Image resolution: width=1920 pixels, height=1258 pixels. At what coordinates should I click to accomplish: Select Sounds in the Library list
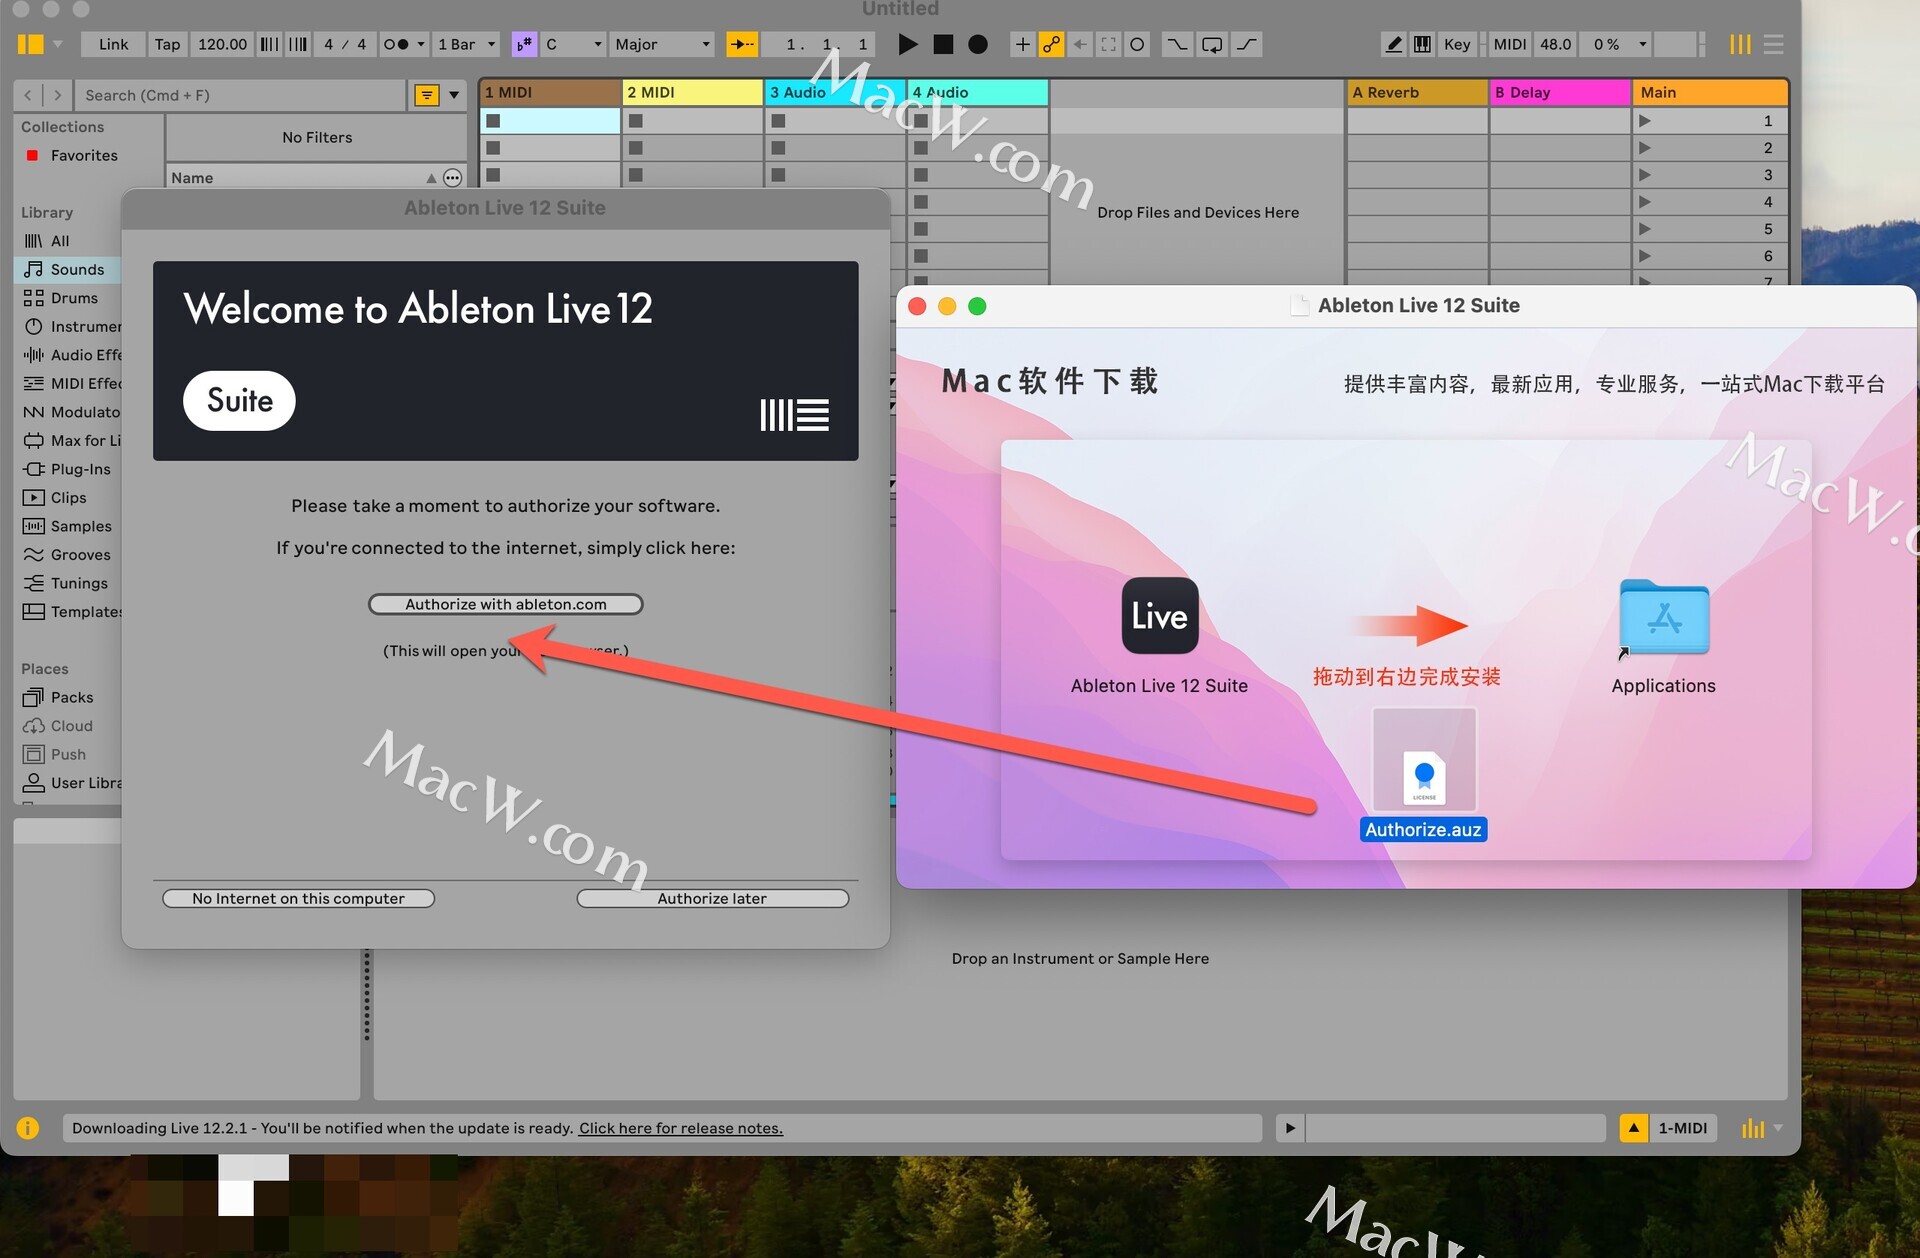pyautogui.click(x=77, y=269)
